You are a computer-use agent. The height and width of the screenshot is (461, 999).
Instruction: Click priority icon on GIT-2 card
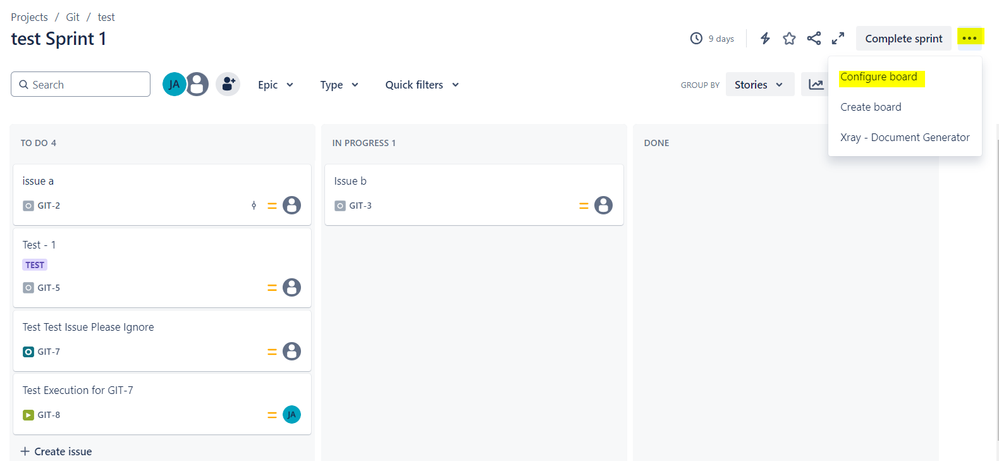point(272,206)
